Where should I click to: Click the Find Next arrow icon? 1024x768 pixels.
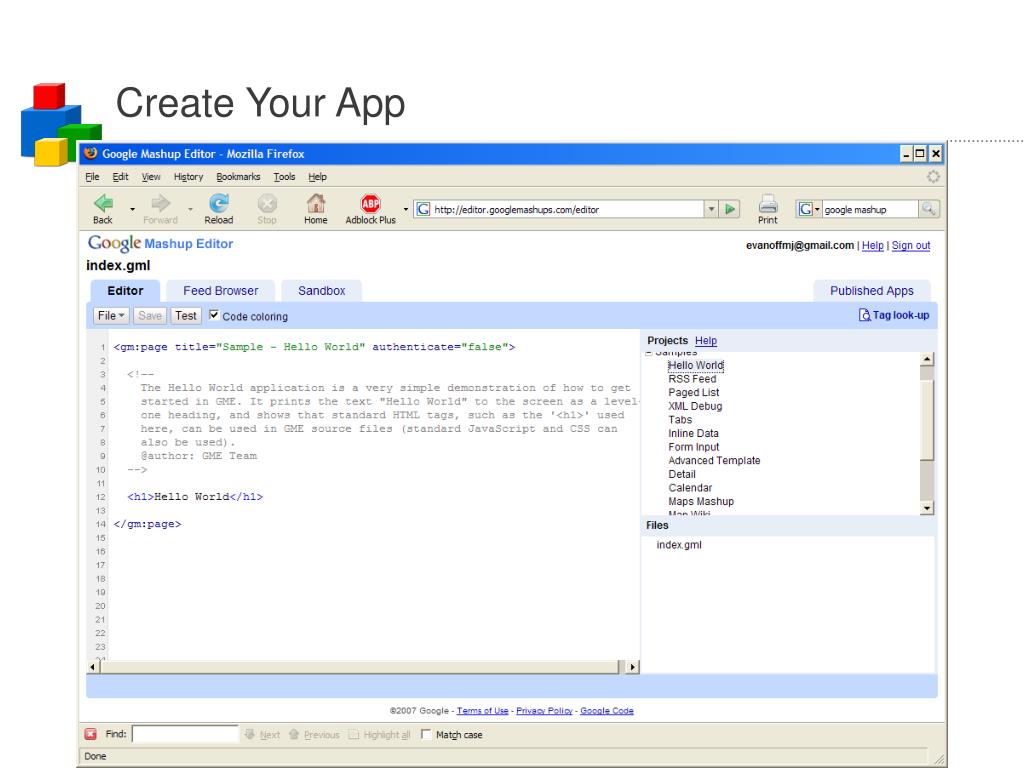249,734
